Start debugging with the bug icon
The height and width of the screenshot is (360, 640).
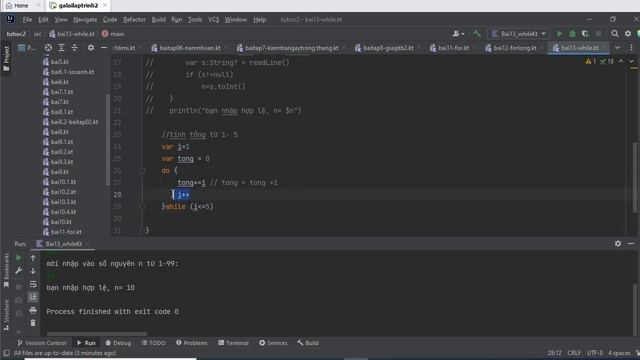pyautogui.click(x=572, y=34)
